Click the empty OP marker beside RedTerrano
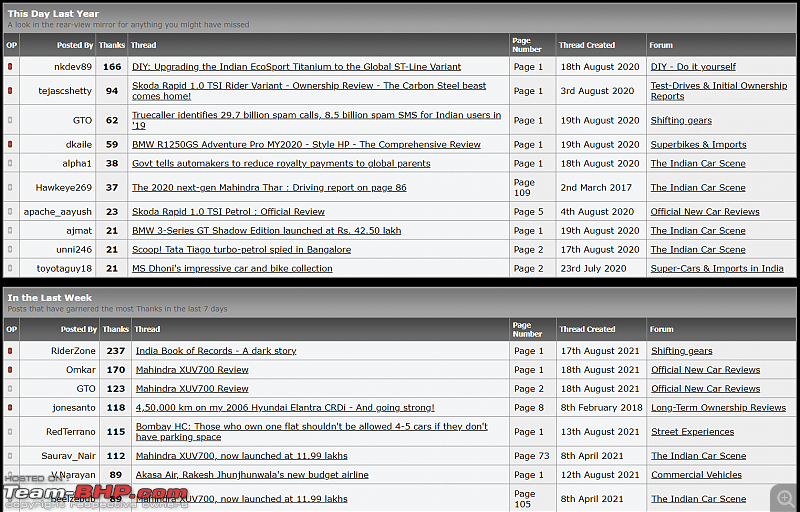The image size is (800, 512). pos(10,431)
